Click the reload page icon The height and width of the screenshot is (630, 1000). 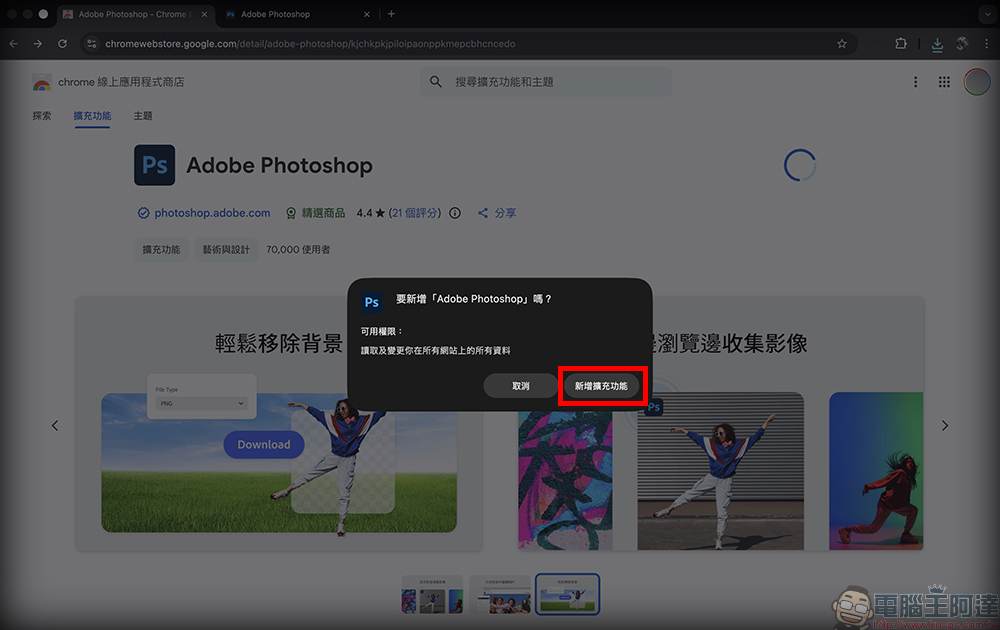62,43
